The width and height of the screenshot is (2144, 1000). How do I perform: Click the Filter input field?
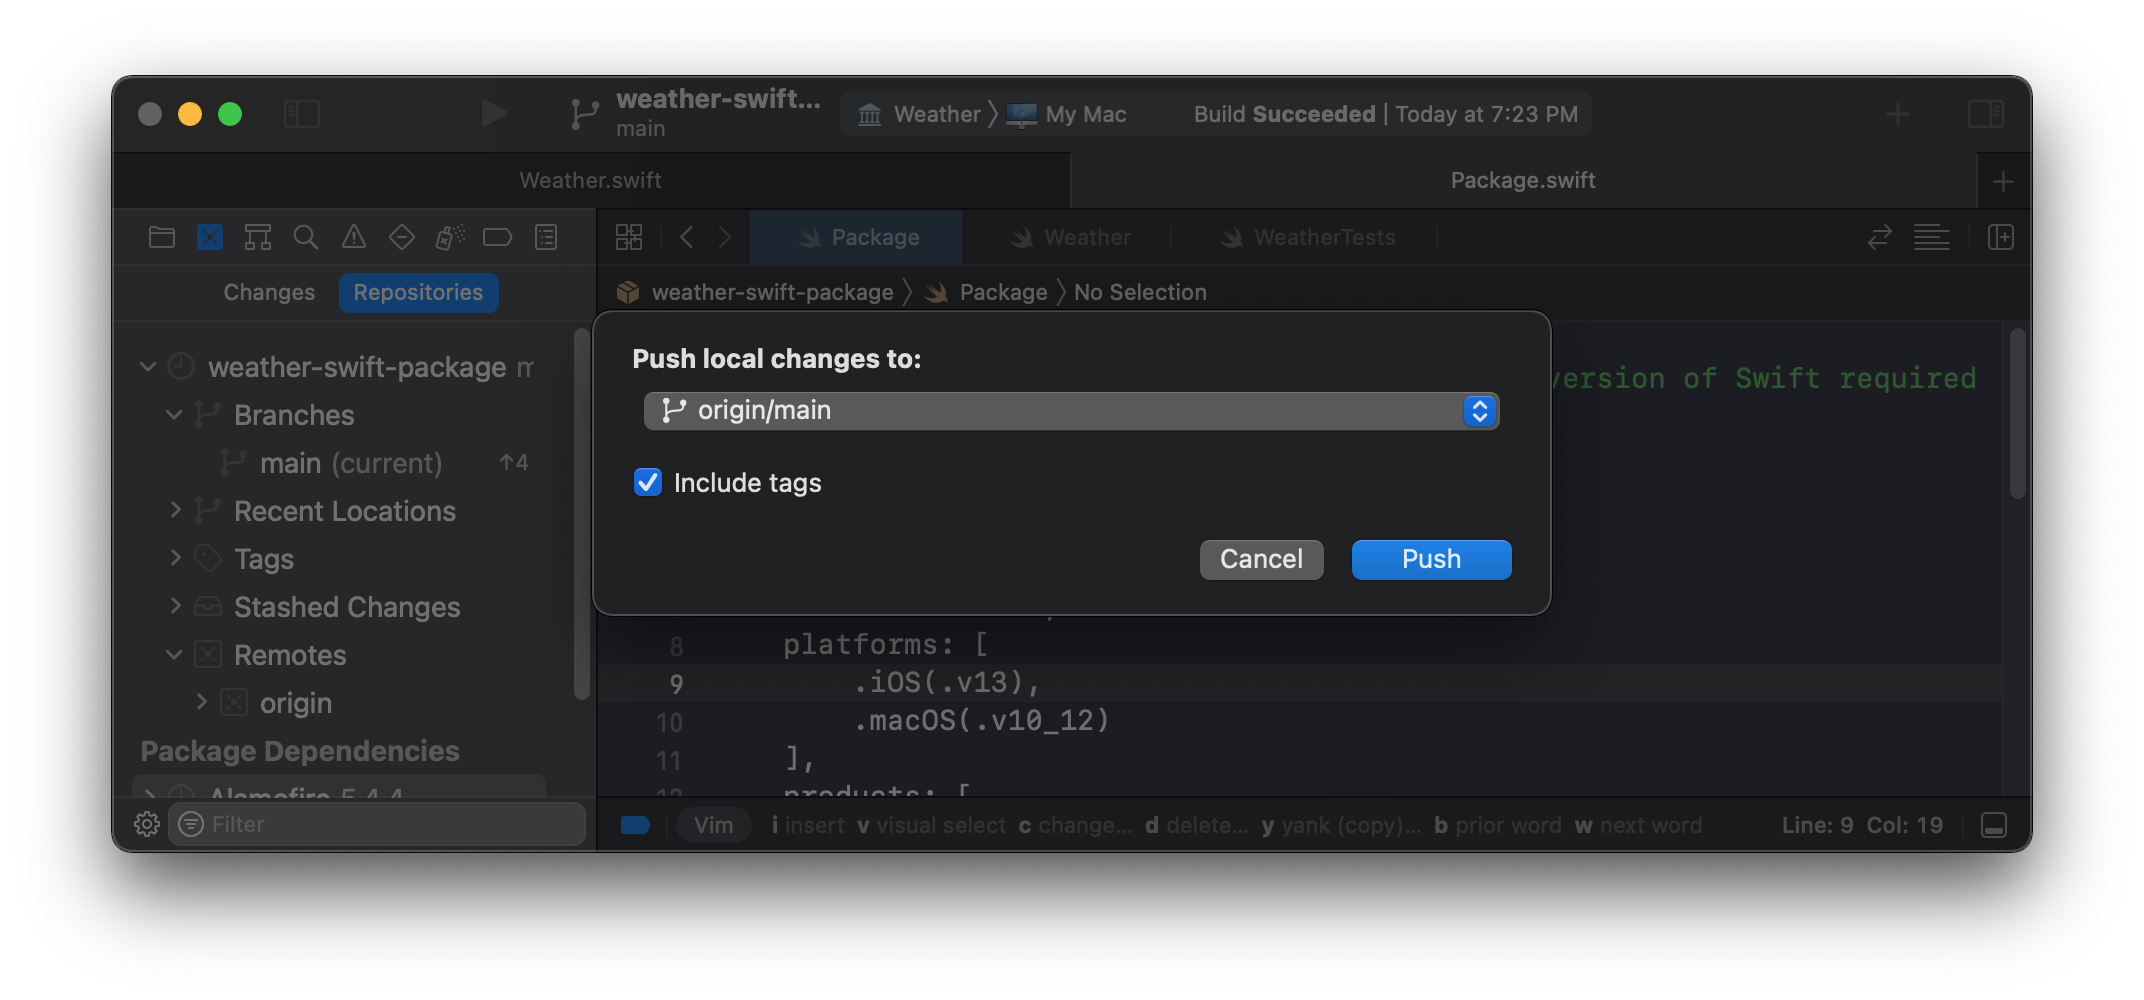pos(377,824)
